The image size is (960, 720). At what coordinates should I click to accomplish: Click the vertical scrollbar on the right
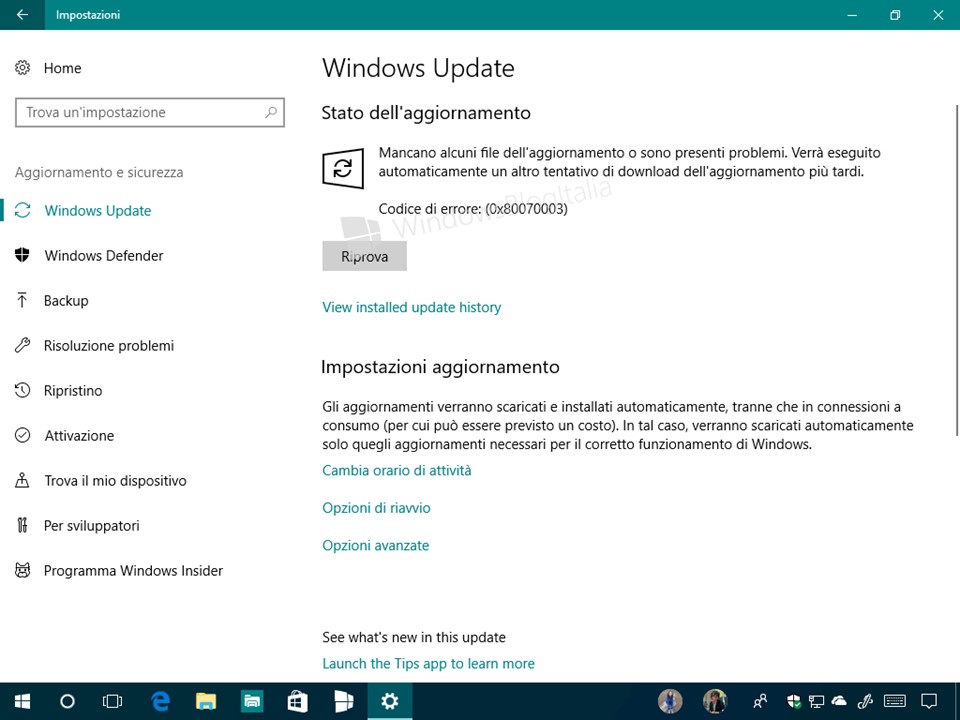tap(957, 269)
